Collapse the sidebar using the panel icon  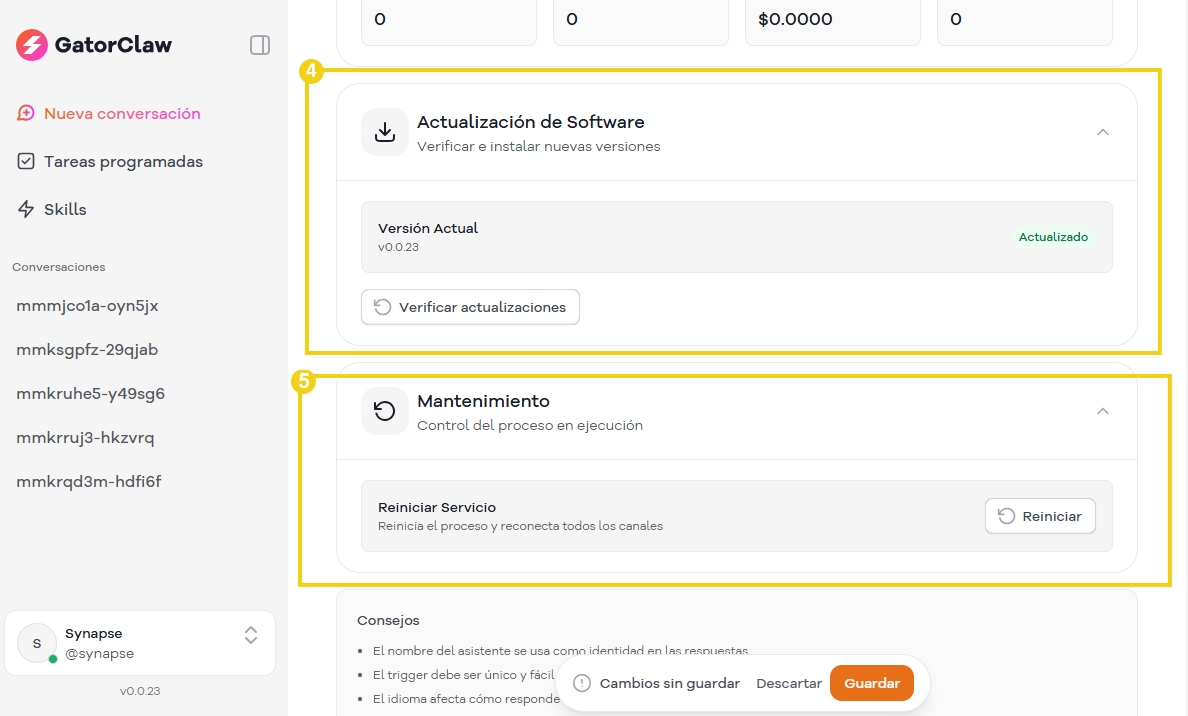[260, 45]
